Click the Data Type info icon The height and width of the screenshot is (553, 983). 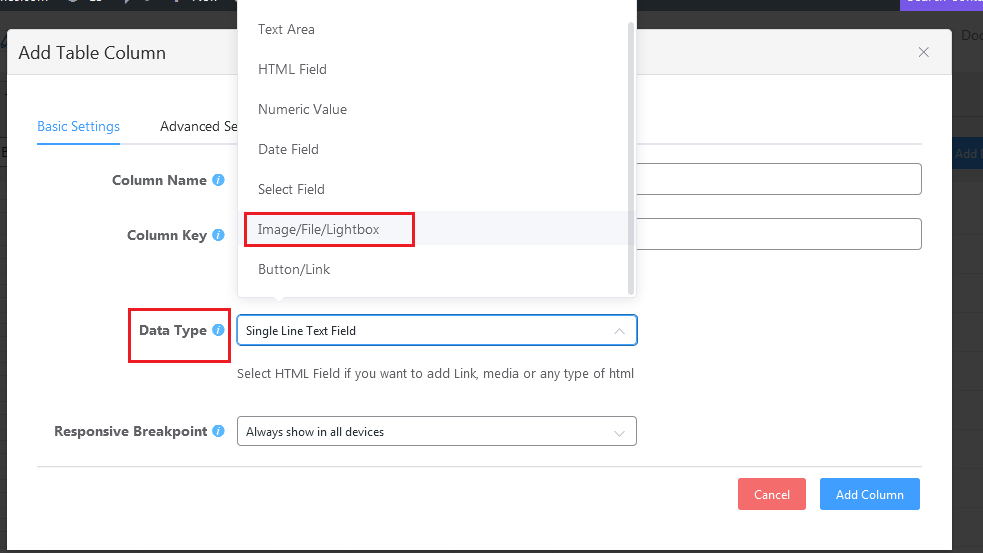click(218, 331)
